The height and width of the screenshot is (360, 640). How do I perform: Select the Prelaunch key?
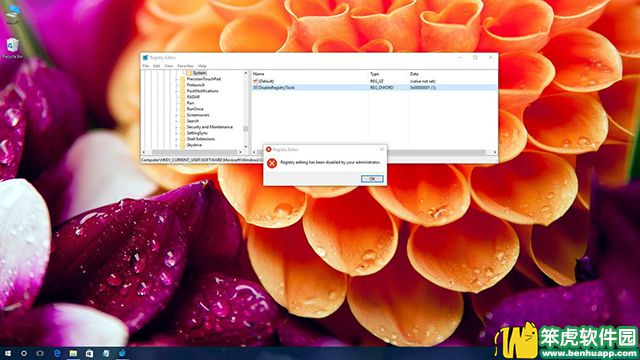[x=196, y=85]
